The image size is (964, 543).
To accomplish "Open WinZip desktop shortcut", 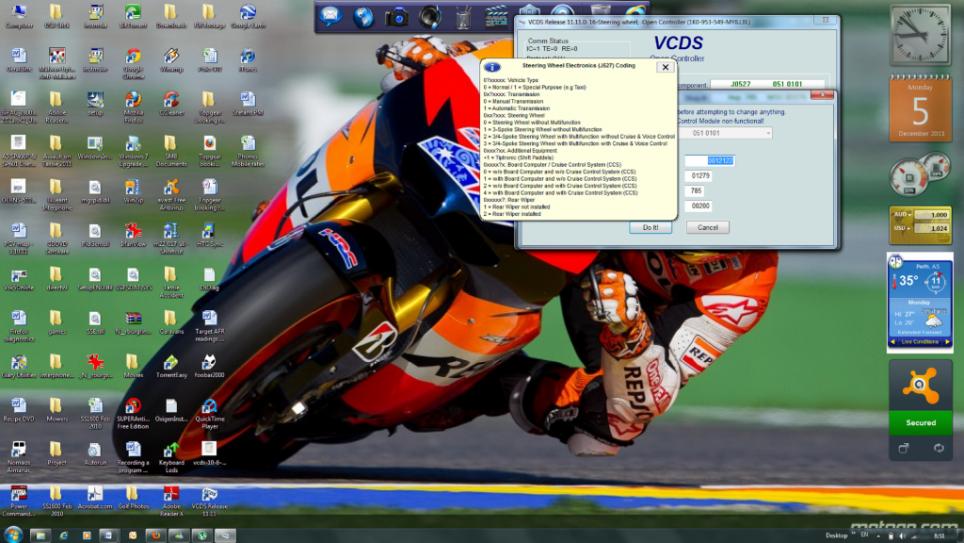I will [x=133, y=191].
